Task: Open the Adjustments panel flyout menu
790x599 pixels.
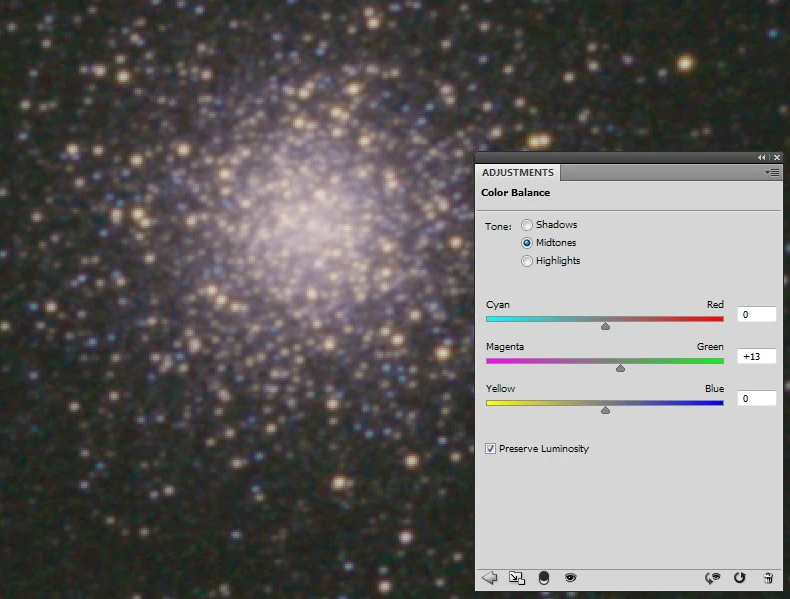Action: pyautogui.click(x=772, y=173)
